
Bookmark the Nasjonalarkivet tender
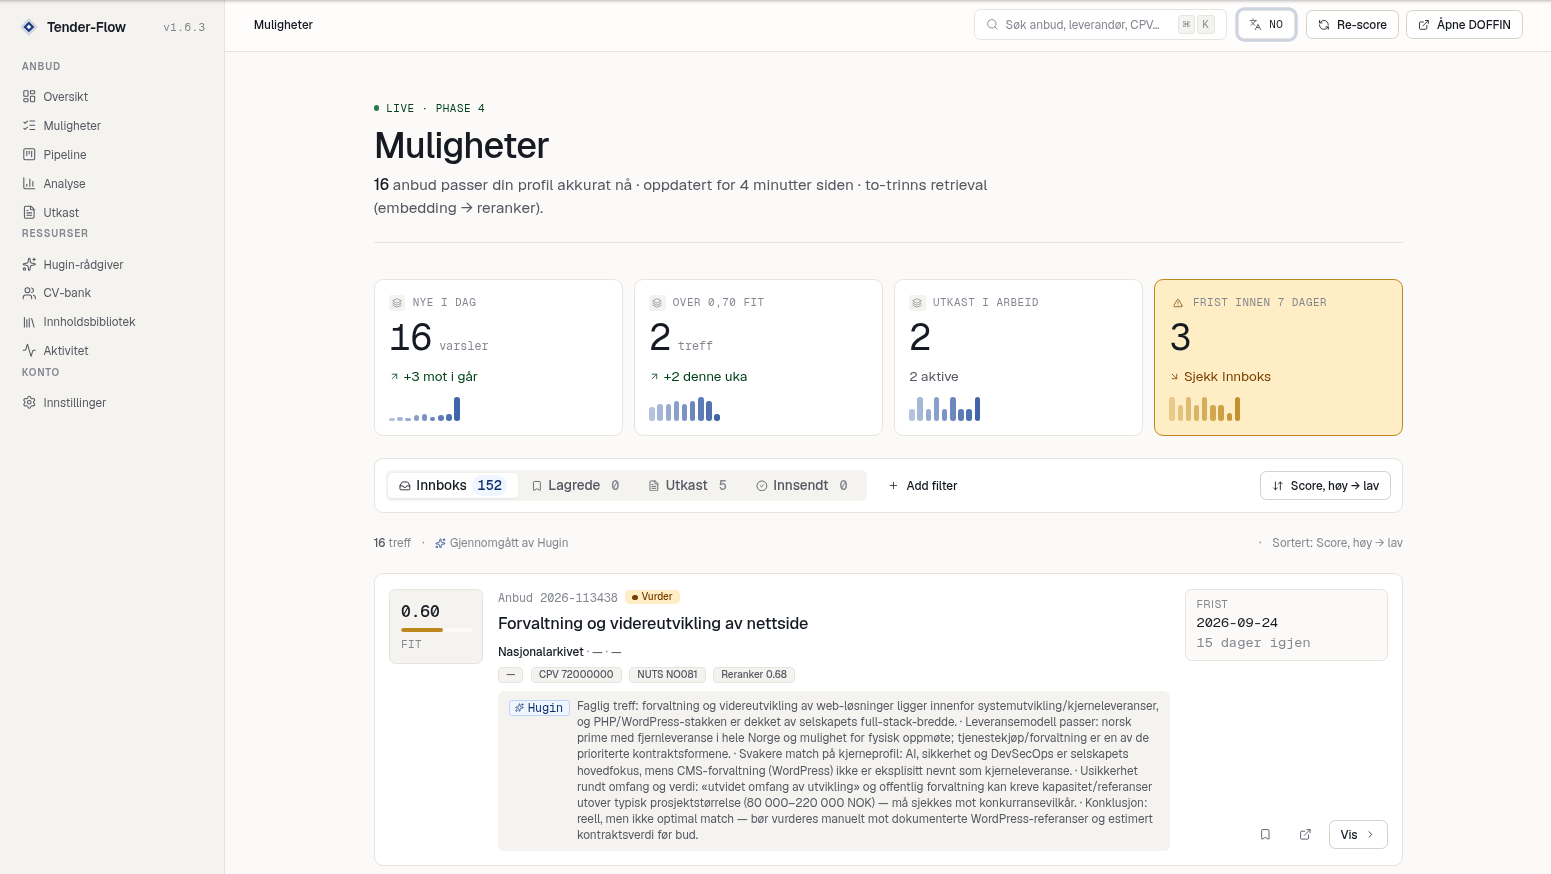click(x=1265, y=835)
